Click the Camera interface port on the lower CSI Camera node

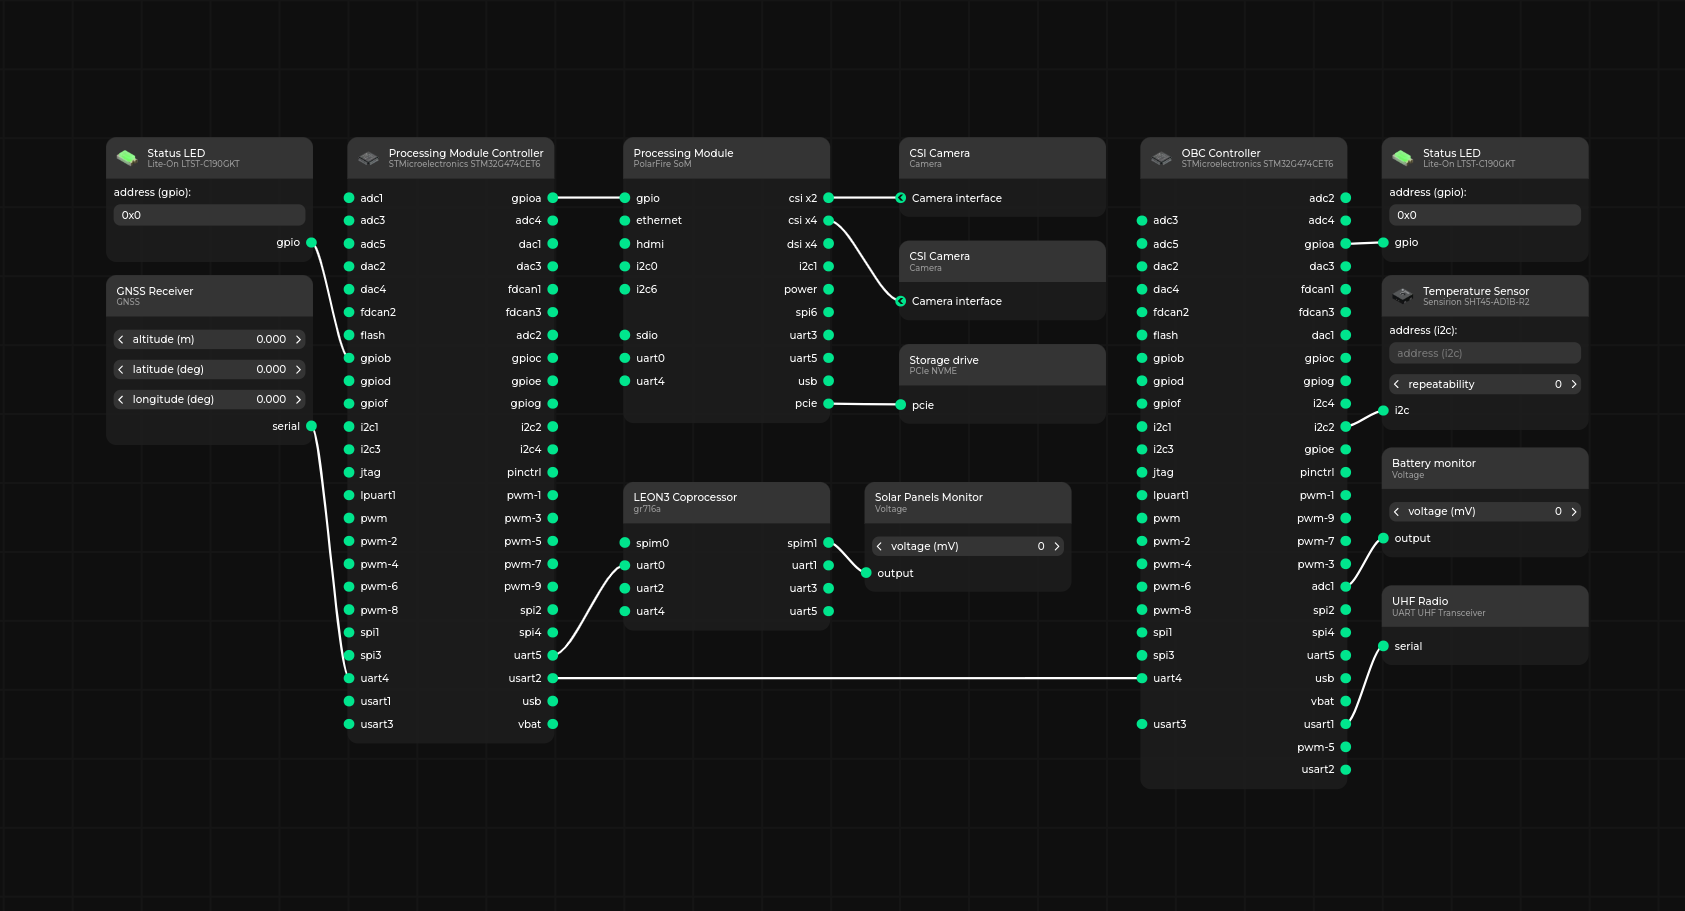pyautogui.click(x=901, y=301)
